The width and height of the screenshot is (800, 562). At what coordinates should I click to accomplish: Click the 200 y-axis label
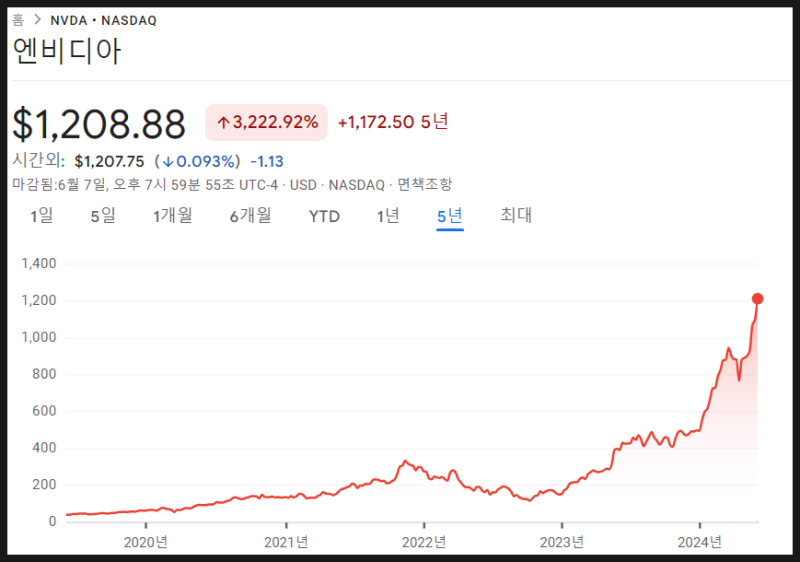click(44, 484)
